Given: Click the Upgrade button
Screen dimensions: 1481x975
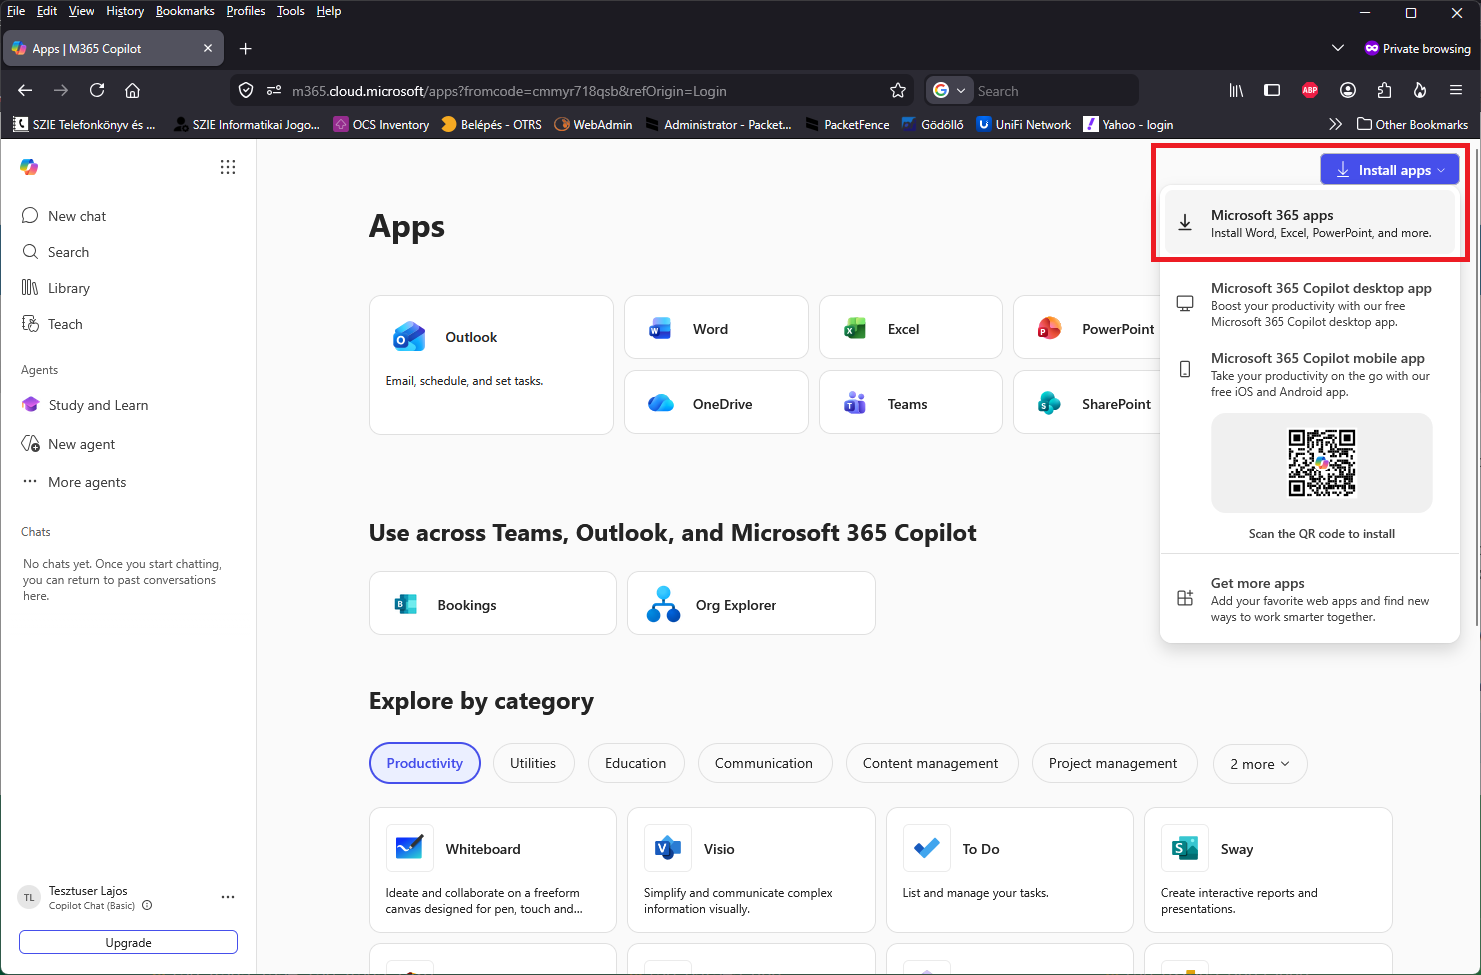Looking at the screenshot, I should [x=128, y=942].
